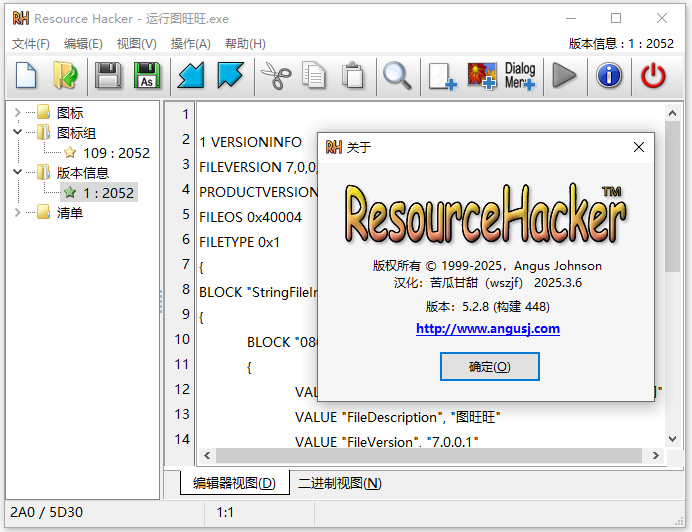Expand the 图标 tree node
The image size is (692, 532).
pos(17,113)
